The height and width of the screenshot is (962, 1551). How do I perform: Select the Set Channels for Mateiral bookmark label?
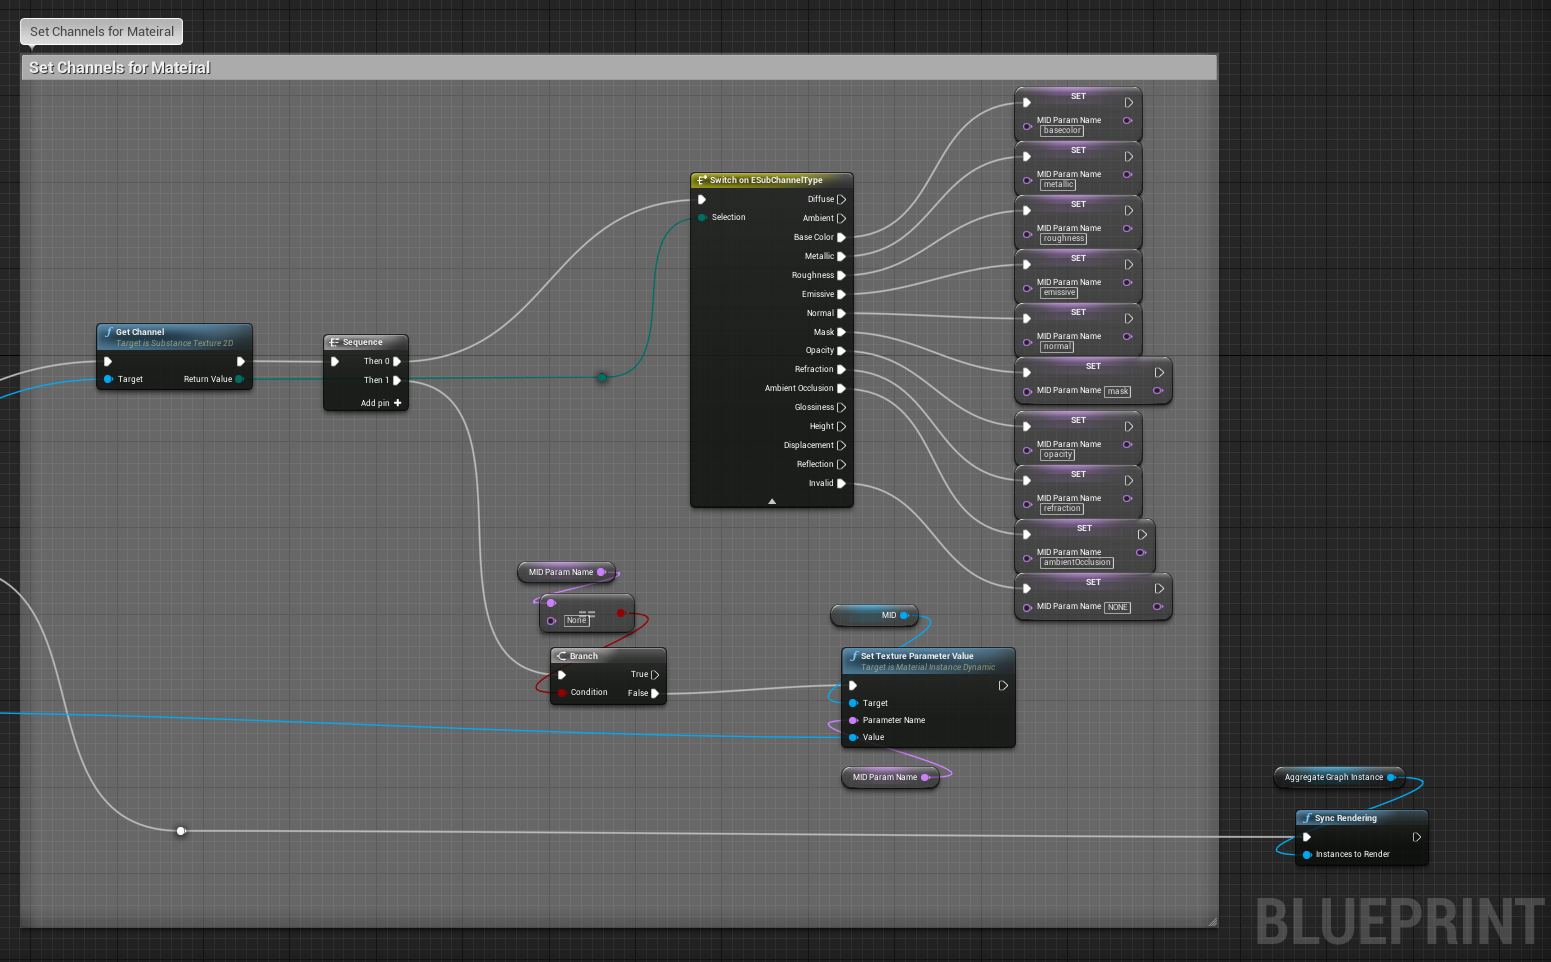(x=100, y=31)
